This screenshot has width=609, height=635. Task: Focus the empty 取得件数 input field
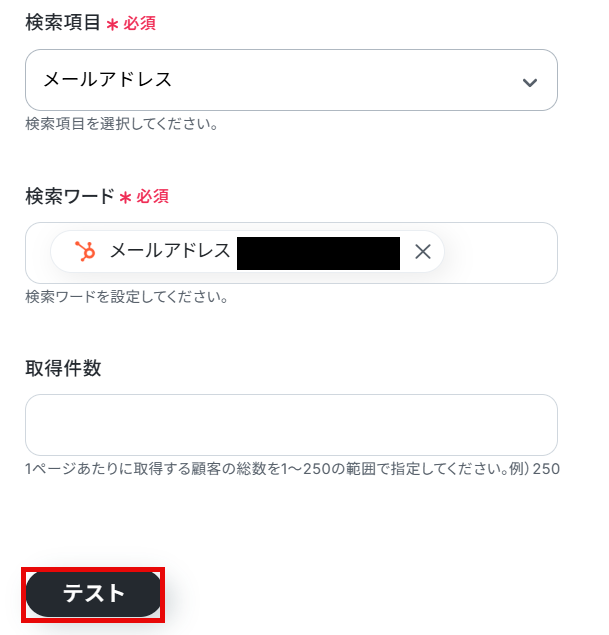291,425
